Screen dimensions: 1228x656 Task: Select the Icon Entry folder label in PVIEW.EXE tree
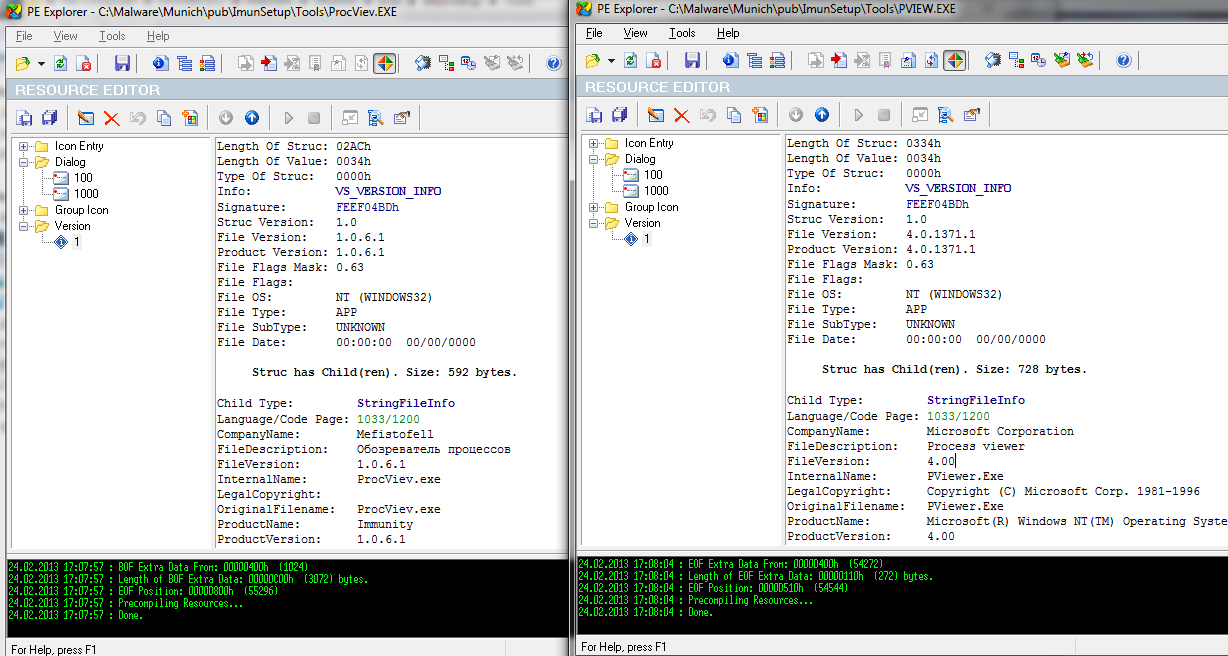coord(649,143)
